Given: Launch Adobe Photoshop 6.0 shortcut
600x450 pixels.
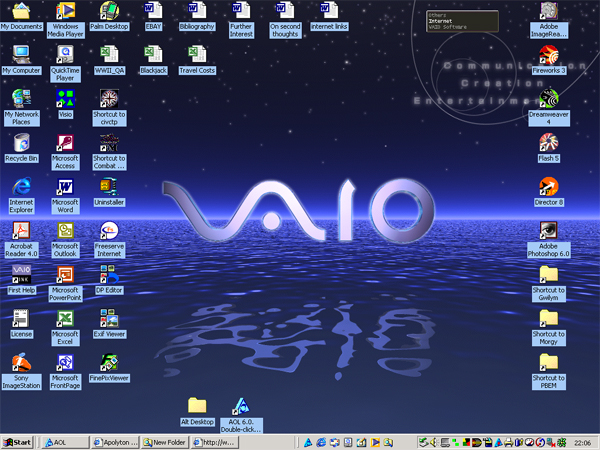Looking at the screenshot, I should (549, 231).
